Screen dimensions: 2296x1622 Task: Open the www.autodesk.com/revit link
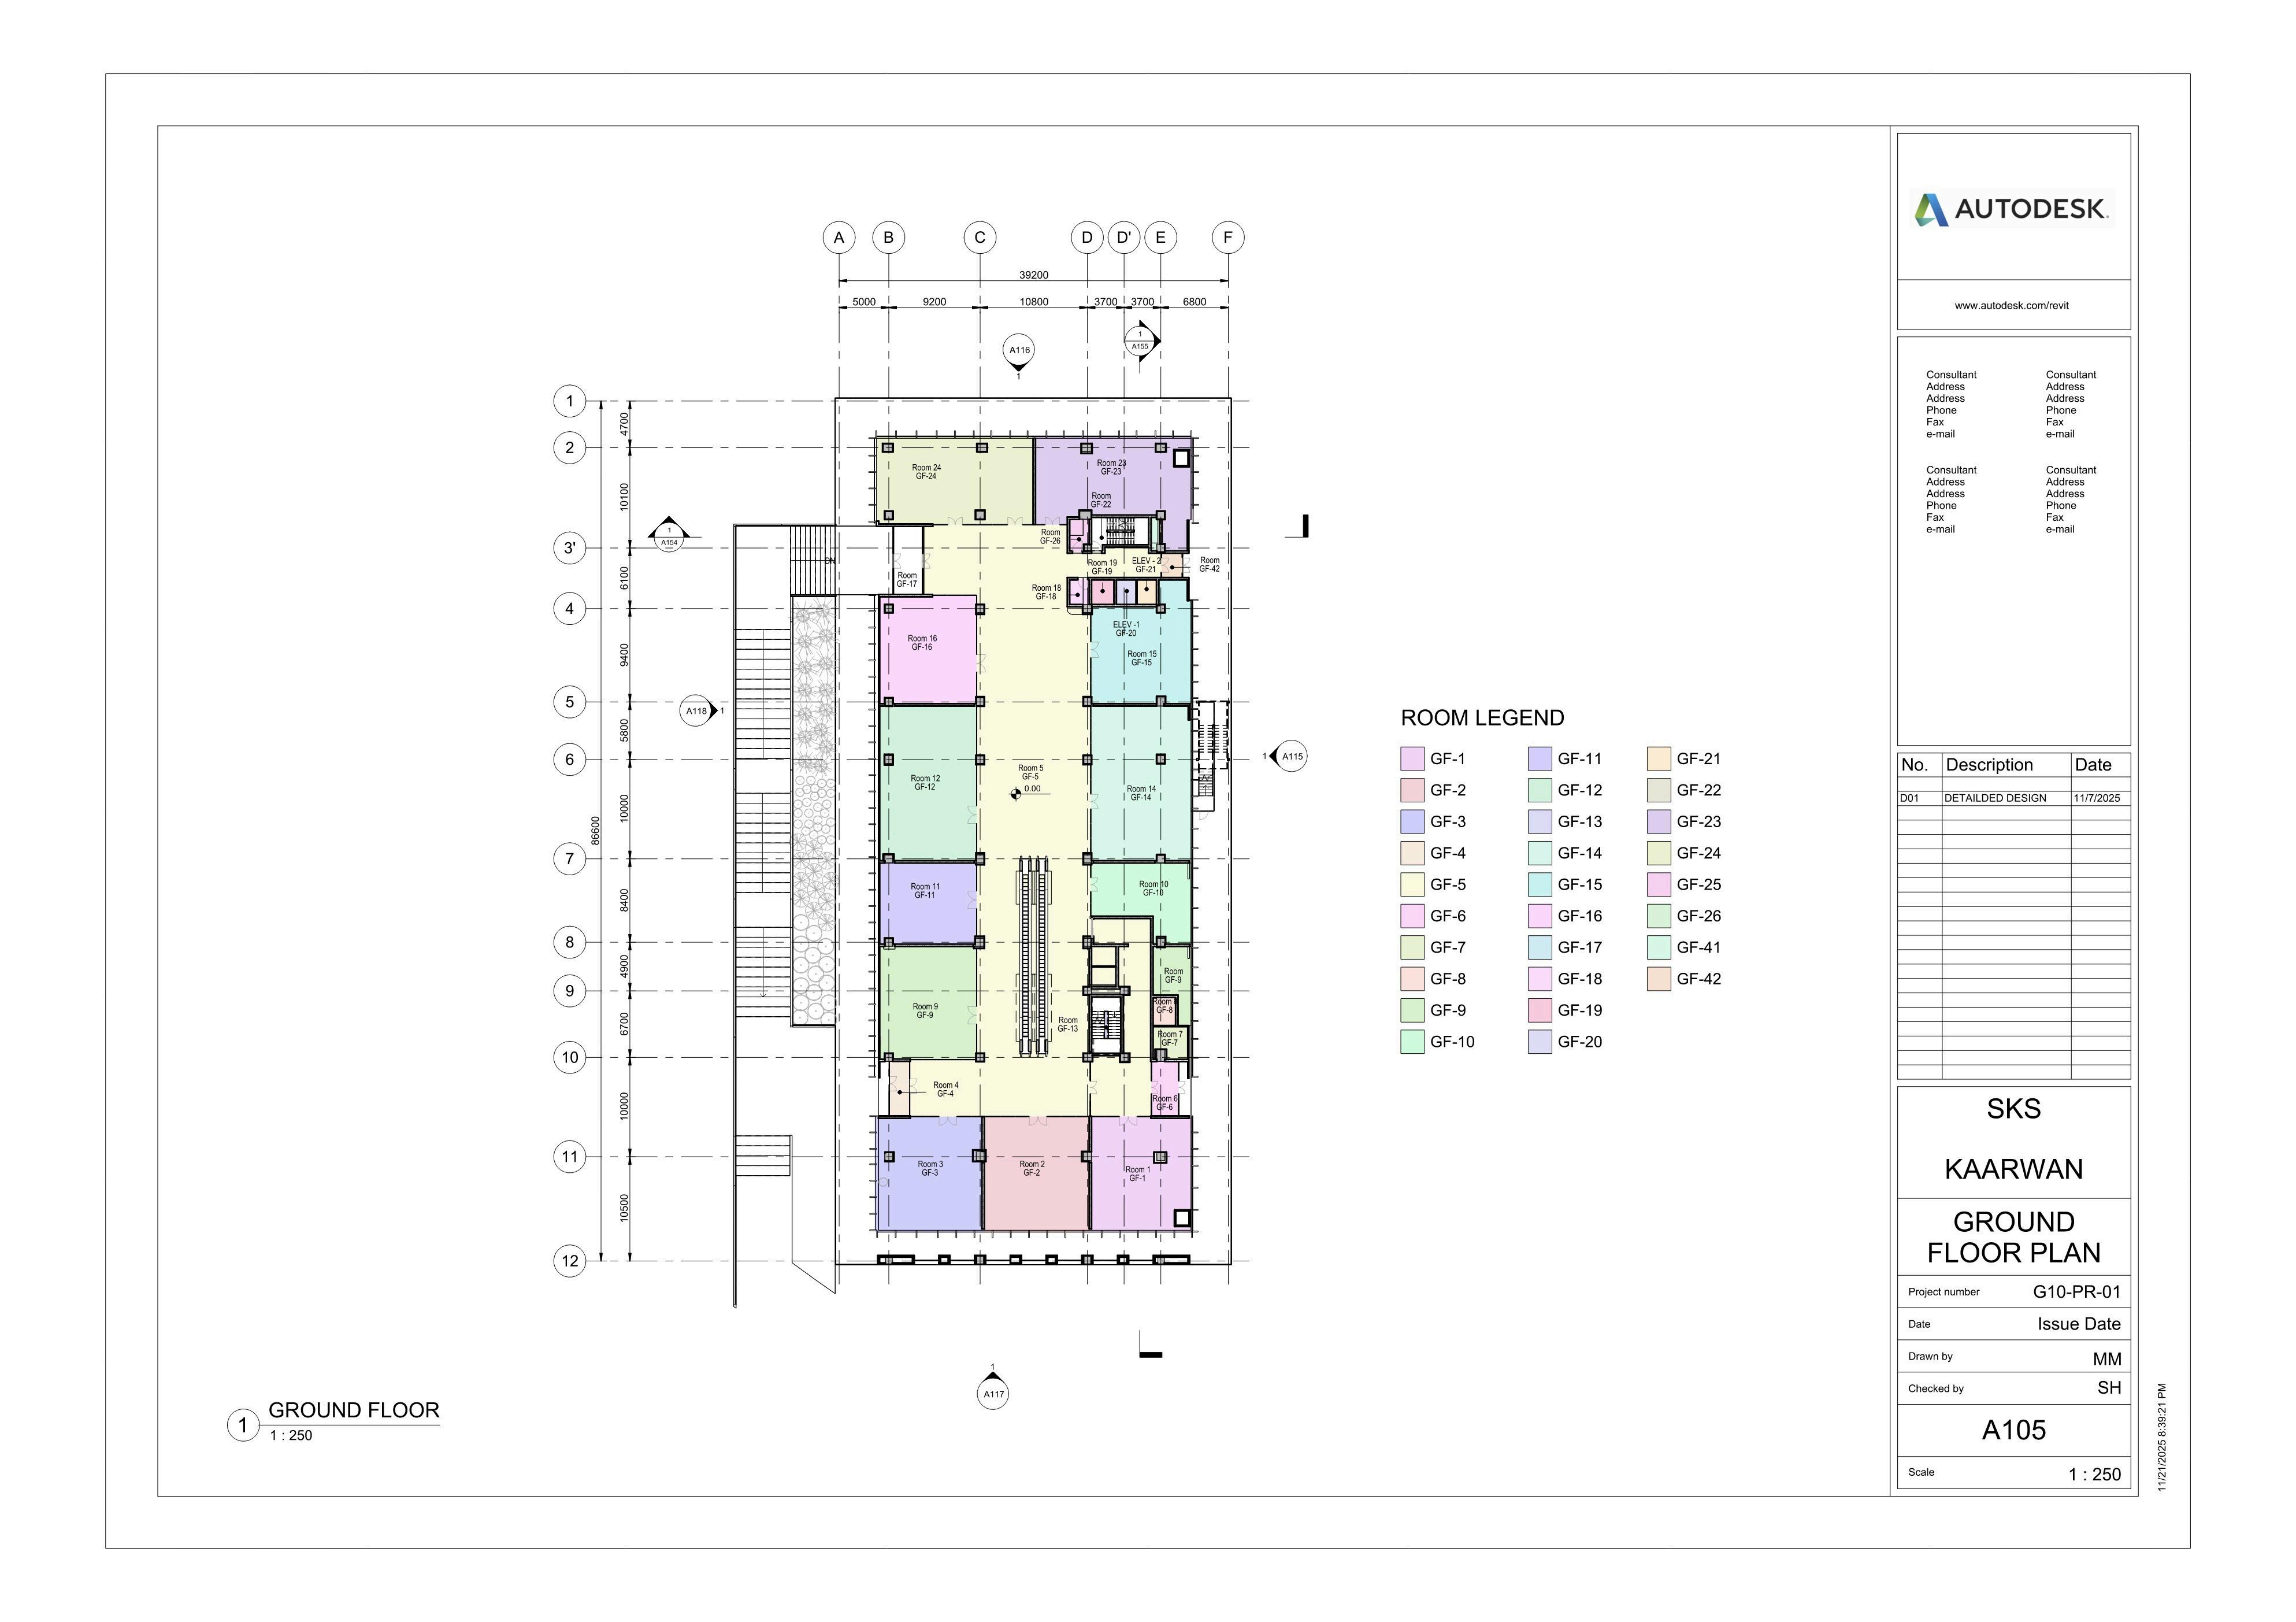pyautogui.click(x=2012, y=305)
